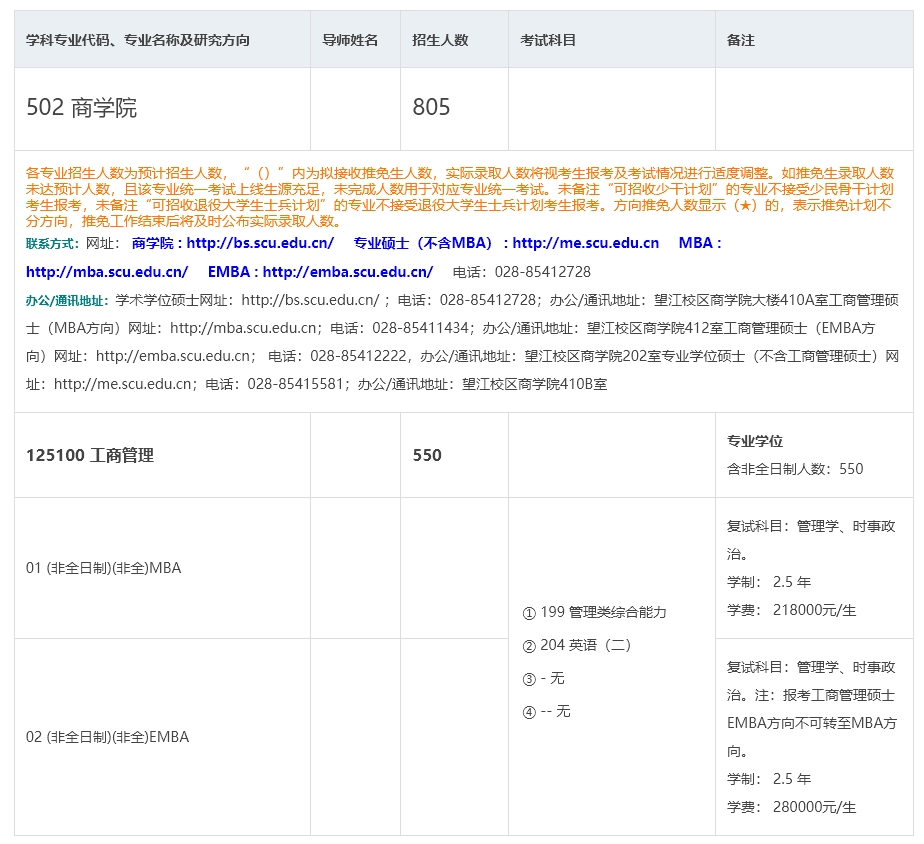Click 学制 2.5 年 in MBA remarks
924x844 pixels.
tap(769, 582)
